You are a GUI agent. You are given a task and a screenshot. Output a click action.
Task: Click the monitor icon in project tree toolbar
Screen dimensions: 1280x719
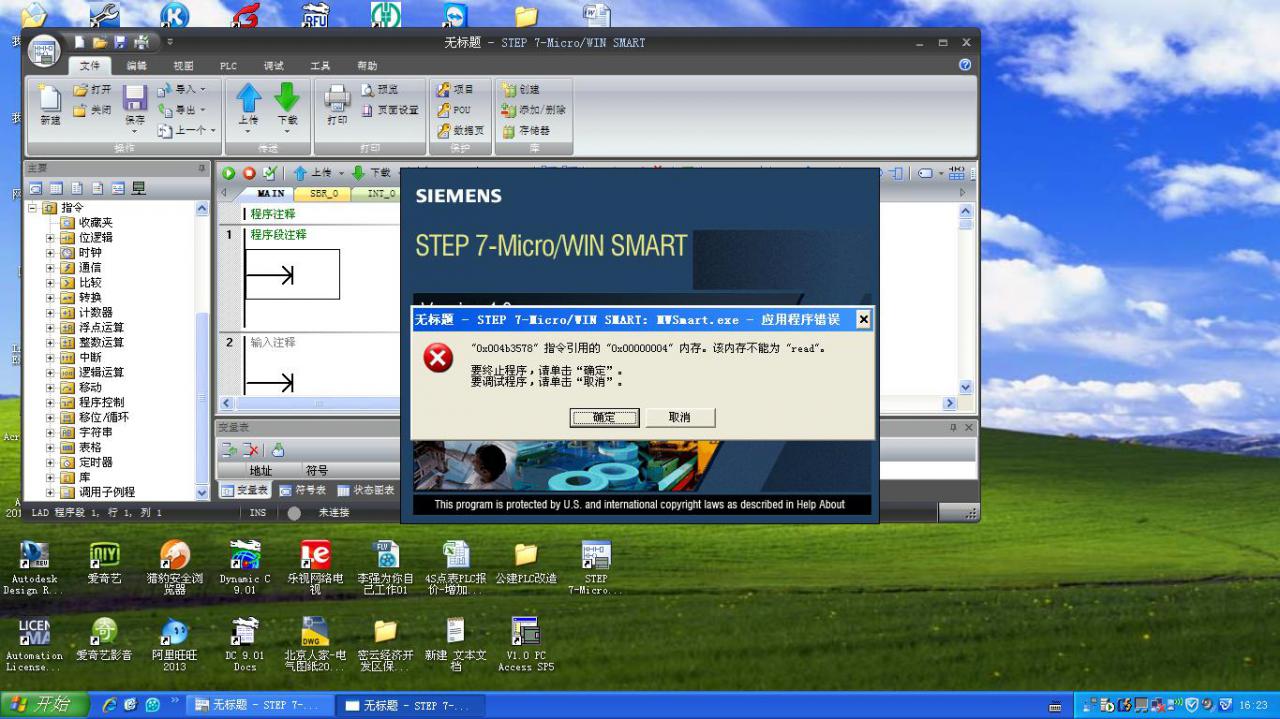pos(139,188)
